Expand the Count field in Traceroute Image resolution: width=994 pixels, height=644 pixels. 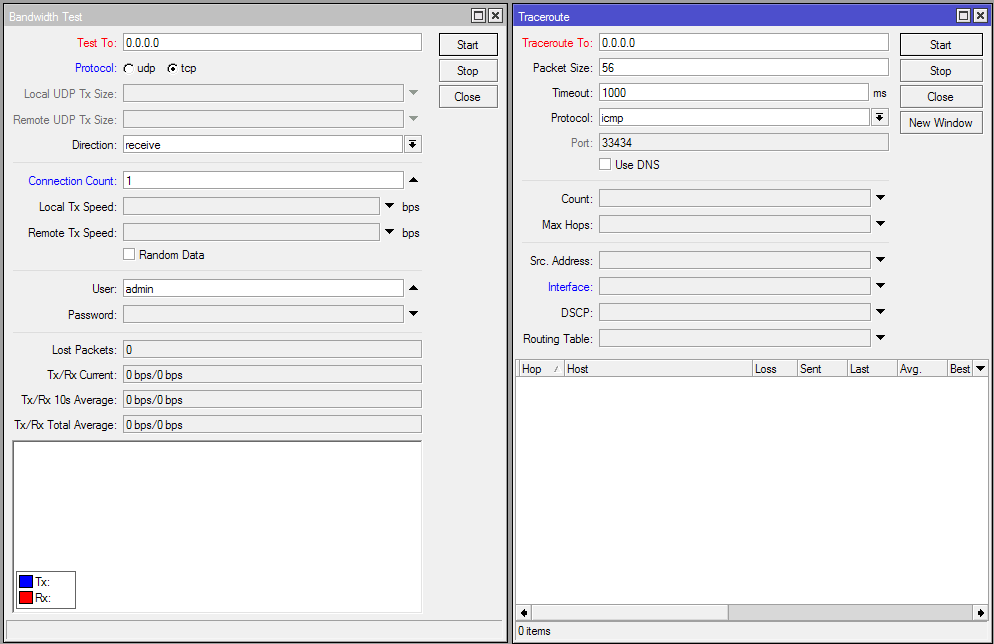(881, 198)
